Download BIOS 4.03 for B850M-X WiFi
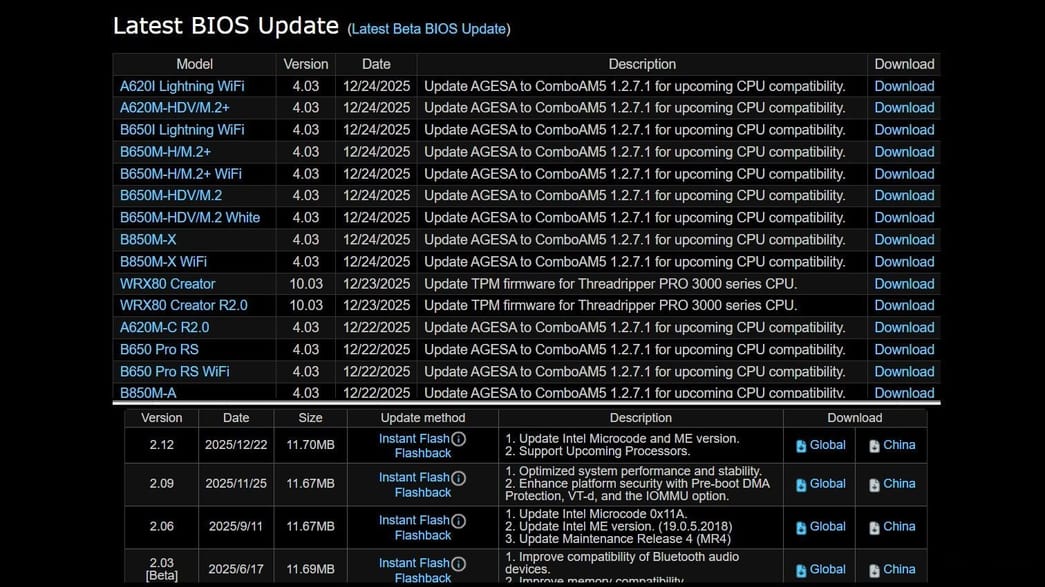1045x587 pixels. click(x=903, y=261)
